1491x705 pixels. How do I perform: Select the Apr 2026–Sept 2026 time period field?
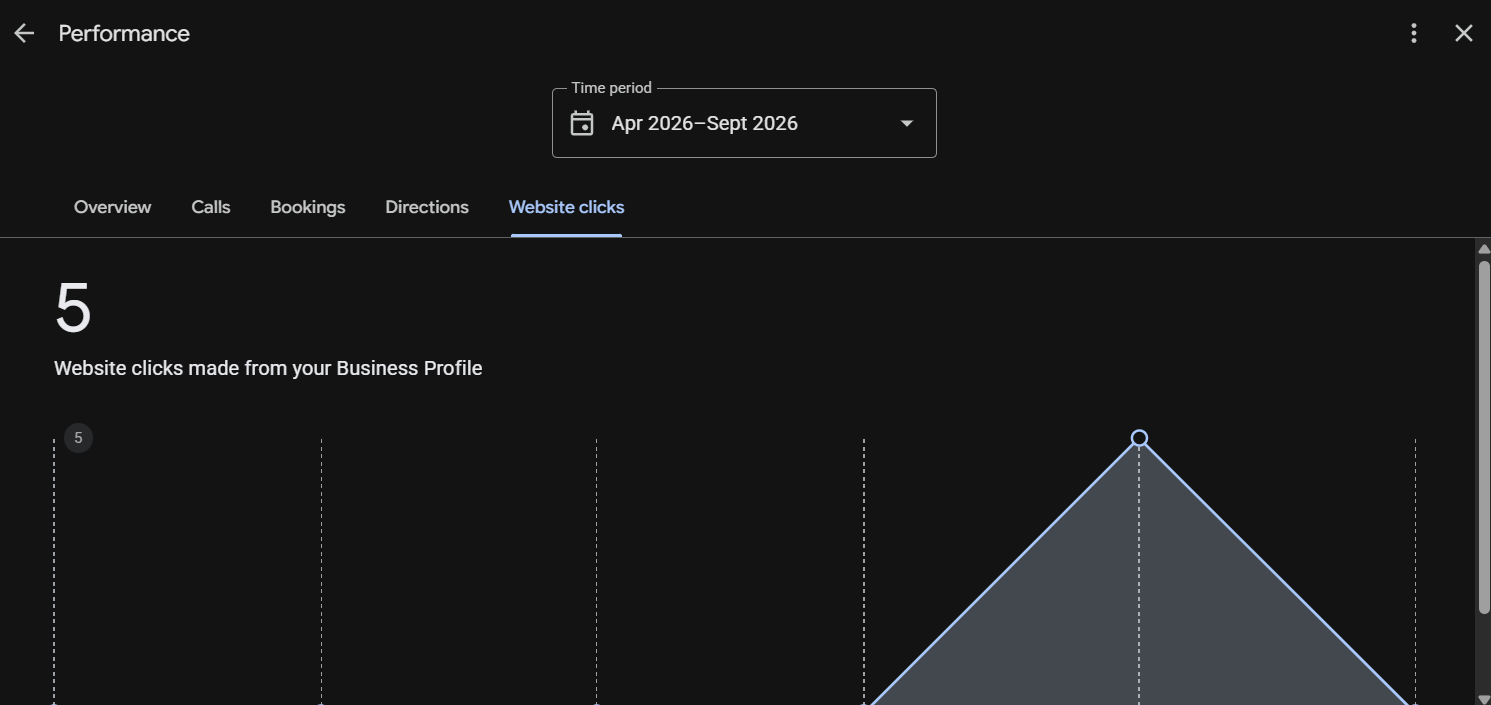click(744, 123)
